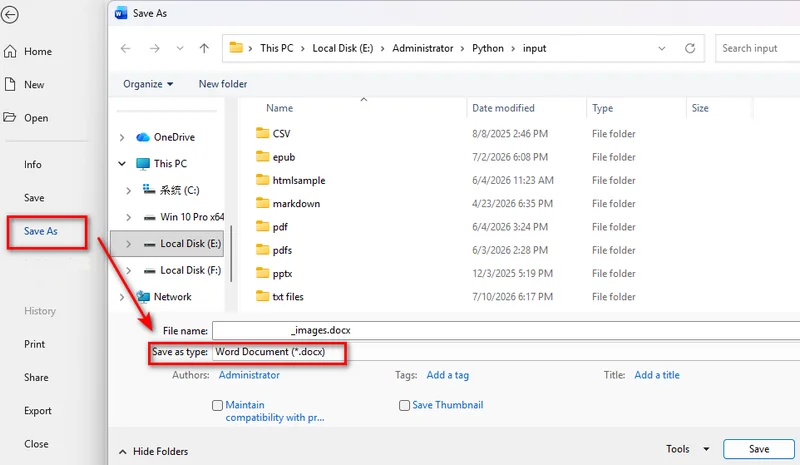Click the folder icon in the address bar
Image resolution: width=800 pixels, height=465 pixels.
[x=236, y=48]
